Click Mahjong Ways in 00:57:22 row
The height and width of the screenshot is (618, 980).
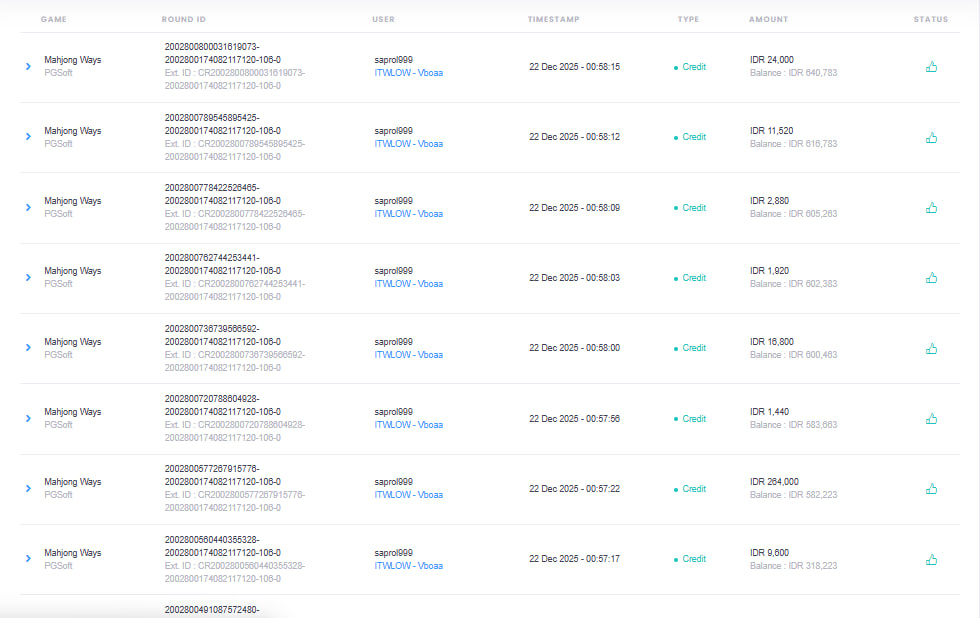tap(72, 482)
